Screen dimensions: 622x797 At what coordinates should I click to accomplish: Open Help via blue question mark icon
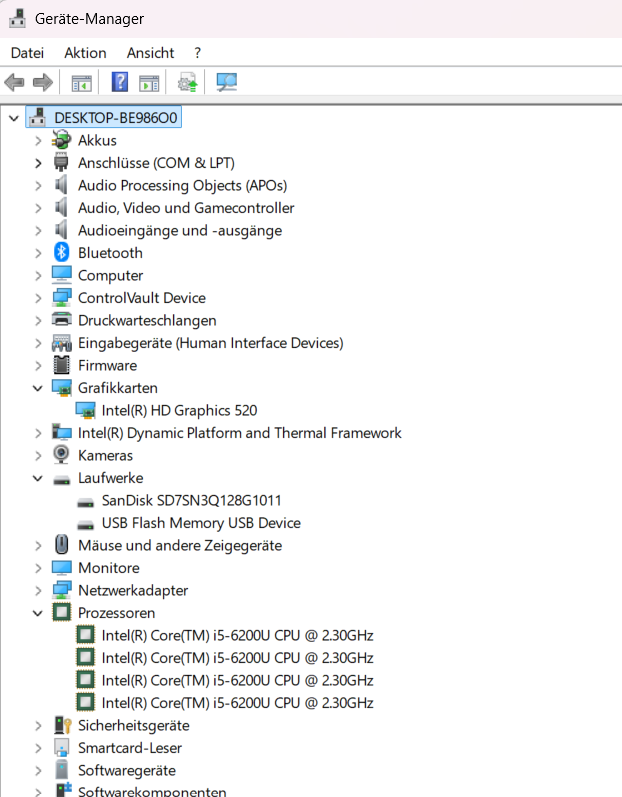(x=120, y=82)
